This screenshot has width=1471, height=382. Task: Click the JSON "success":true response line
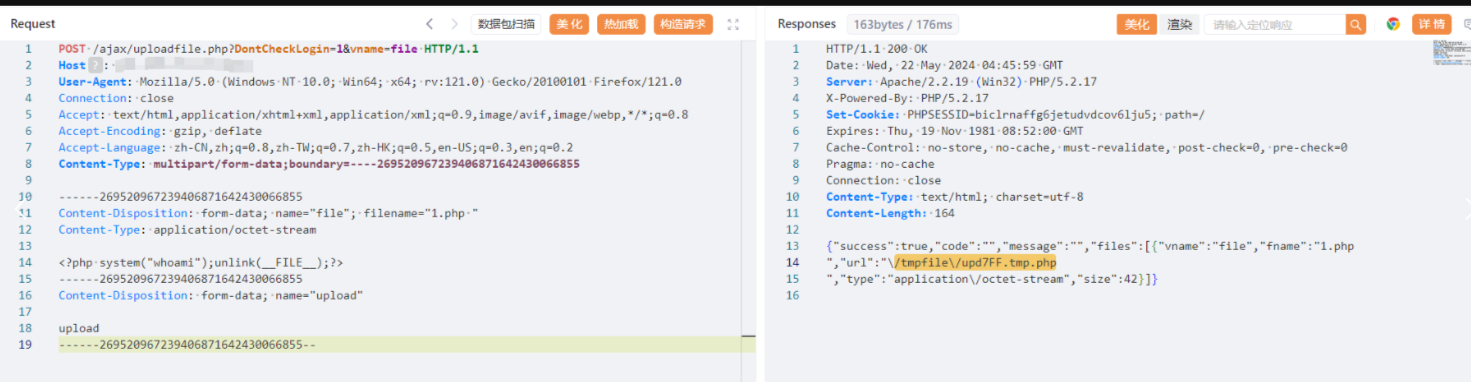1090,246
